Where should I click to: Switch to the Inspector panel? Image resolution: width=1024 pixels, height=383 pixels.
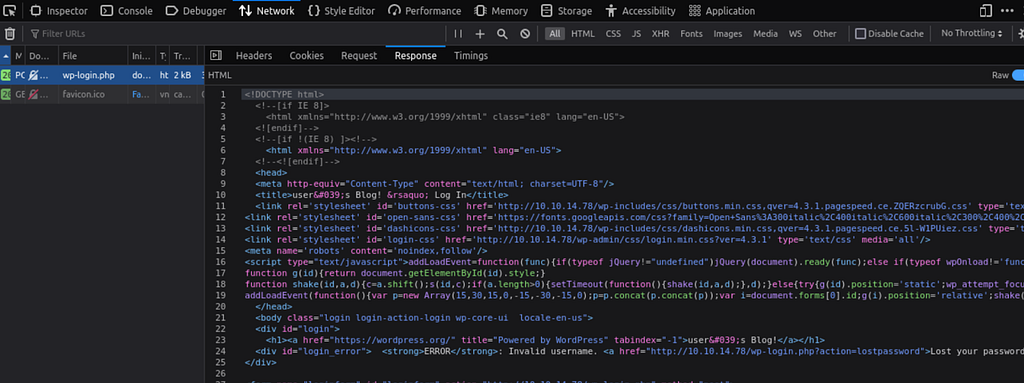59,10
